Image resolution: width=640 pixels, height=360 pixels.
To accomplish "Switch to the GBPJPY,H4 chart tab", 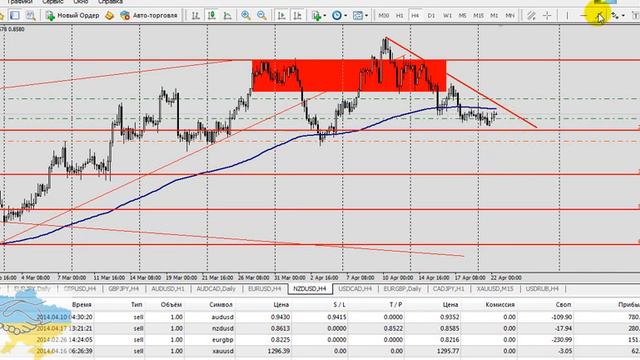I will click(124, 289).
